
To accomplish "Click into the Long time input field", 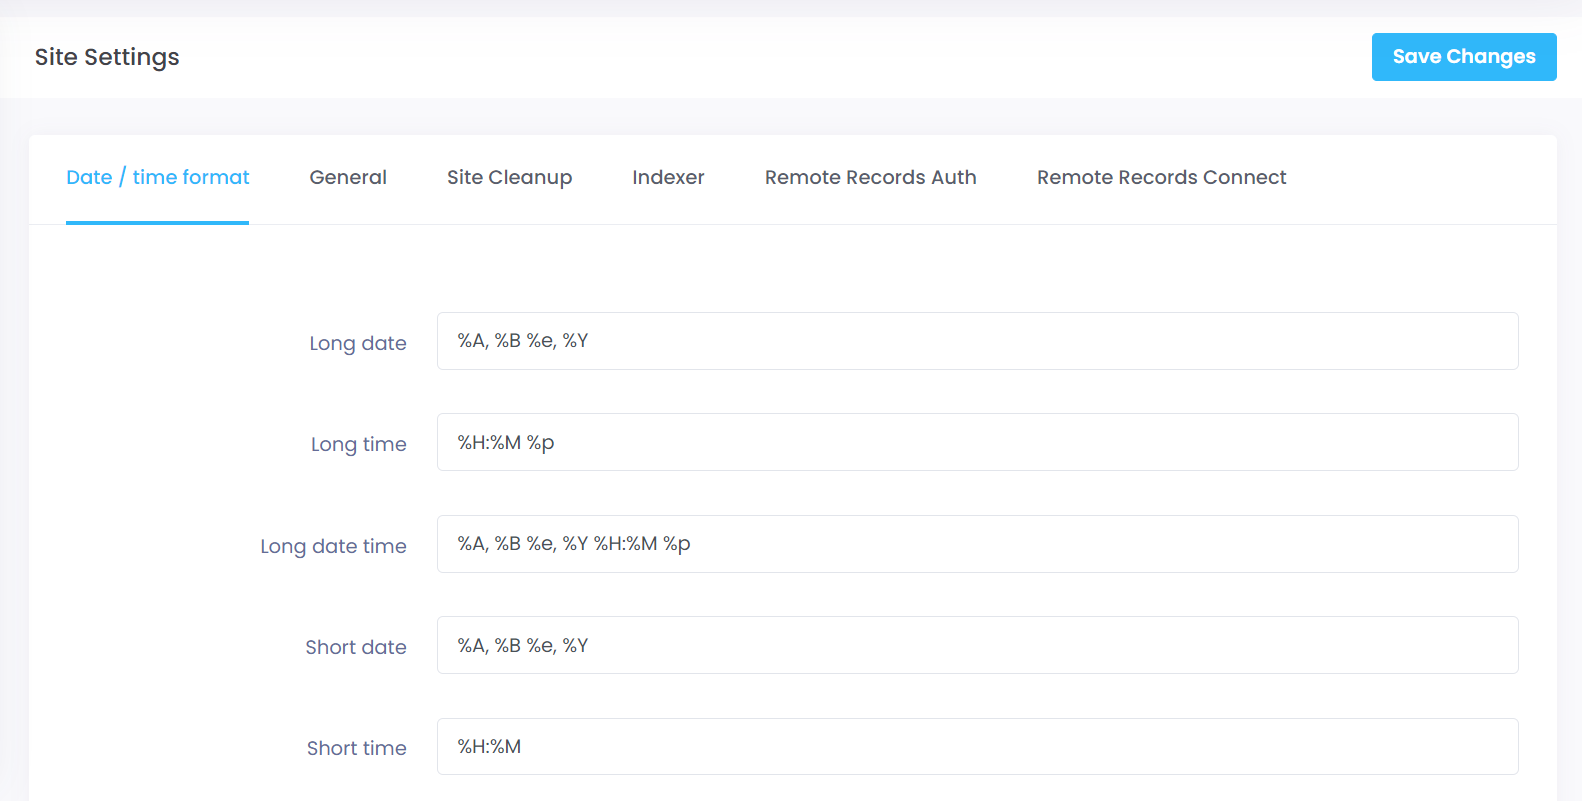I will coord(977,442).
